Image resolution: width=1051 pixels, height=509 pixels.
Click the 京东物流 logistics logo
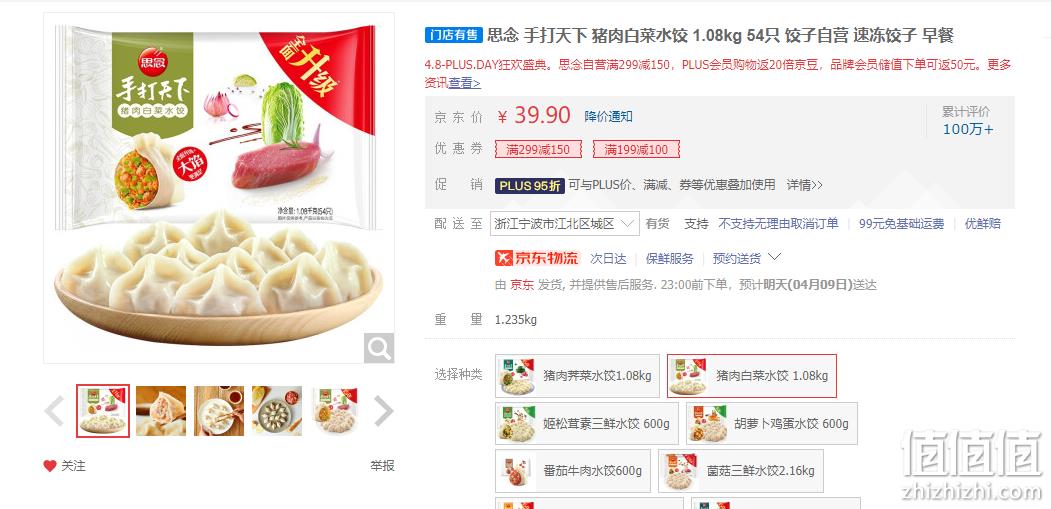coord(536,258)
